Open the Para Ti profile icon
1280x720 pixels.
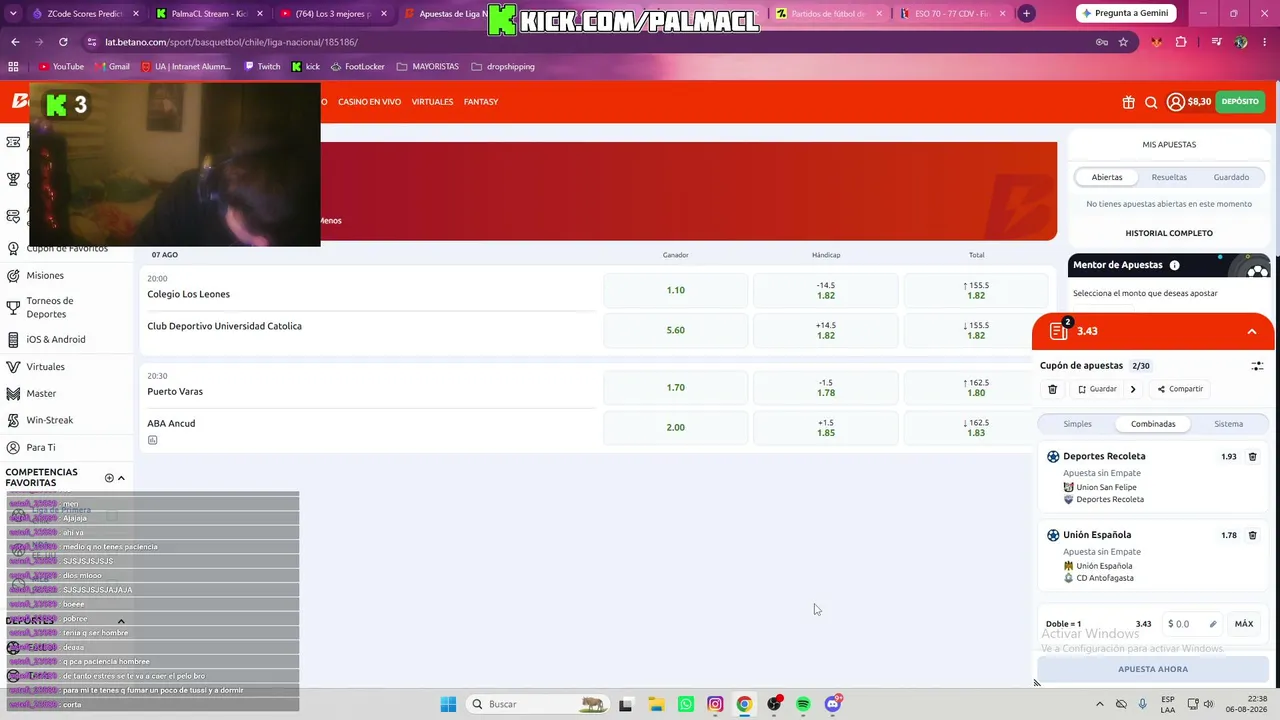[13, 448]
